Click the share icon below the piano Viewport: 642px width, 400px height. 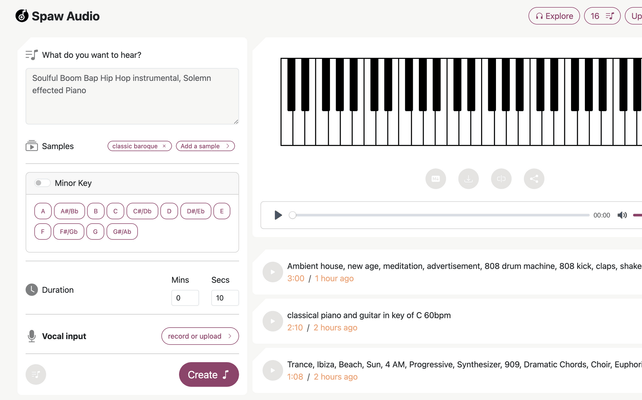[x=534, y=179]
